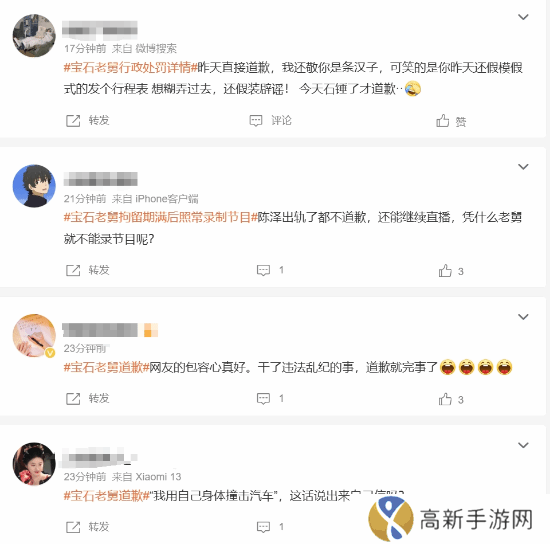The image size is (550, 544).
Task: Open the verified user's avatar on third post
Action: point(34,336)
